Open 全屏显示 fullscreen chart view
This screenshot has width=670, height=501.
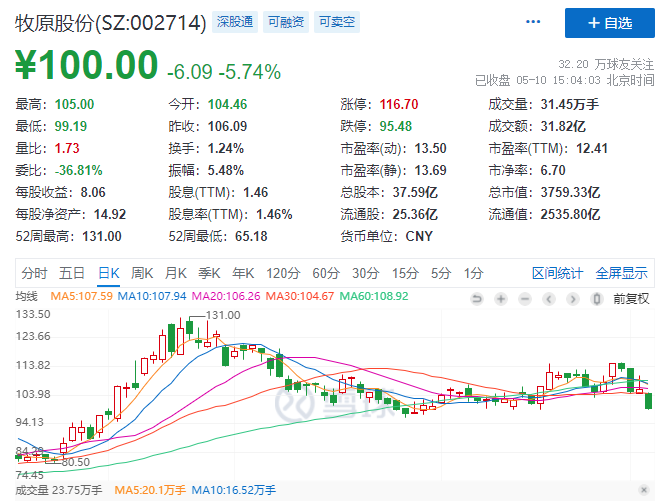pyautogui.click(x=621, y=273)
